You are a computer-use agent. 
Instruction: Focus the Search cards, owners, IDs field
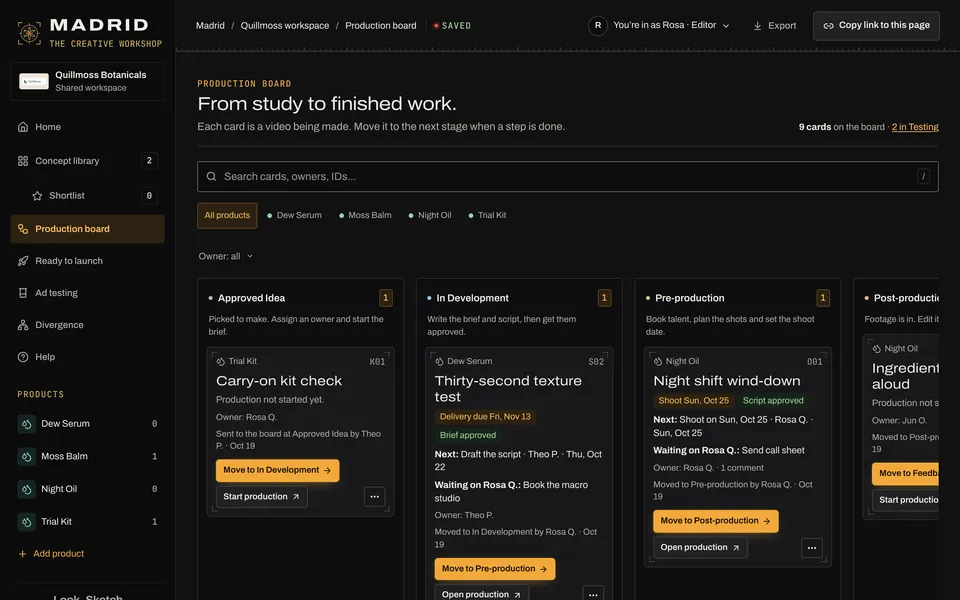point(568,176)
